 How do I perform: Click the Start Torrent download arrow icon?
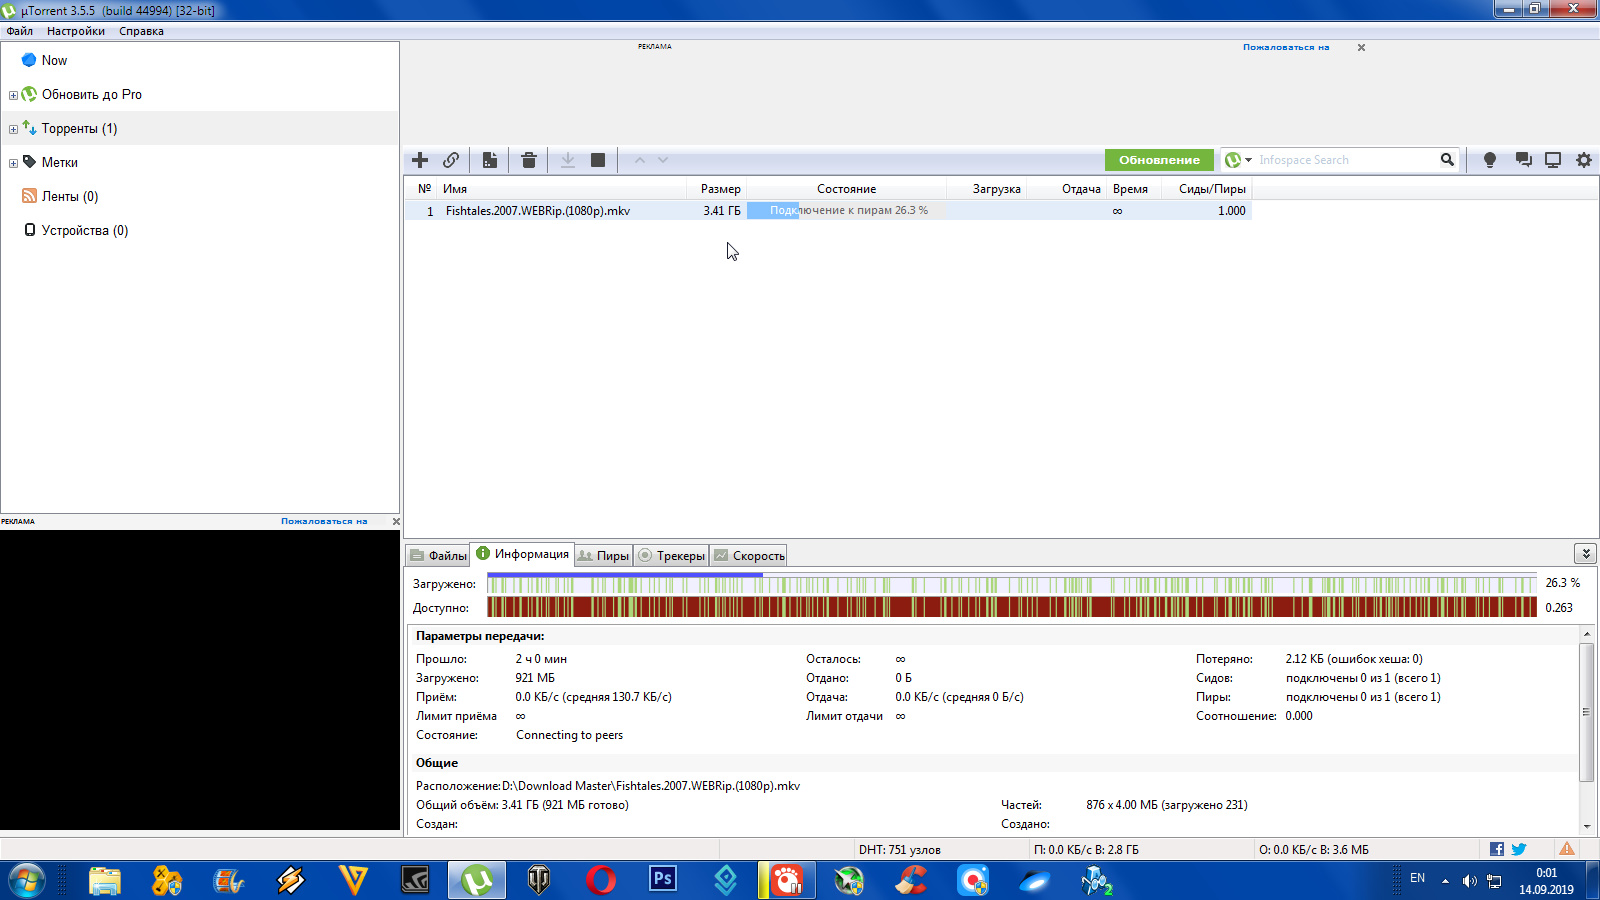pyautogui.click(x=567, y=160)
